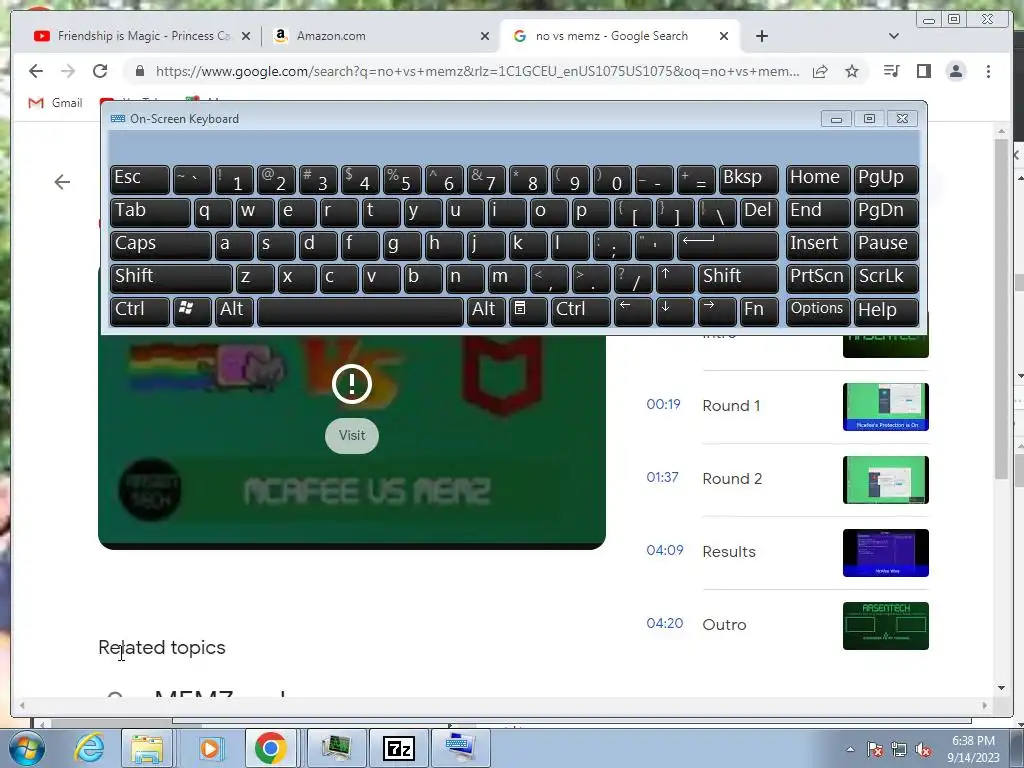Open Chrome's media control icon
The image size is (1024, 768).
pyautogui.click(x=891, y=71)
